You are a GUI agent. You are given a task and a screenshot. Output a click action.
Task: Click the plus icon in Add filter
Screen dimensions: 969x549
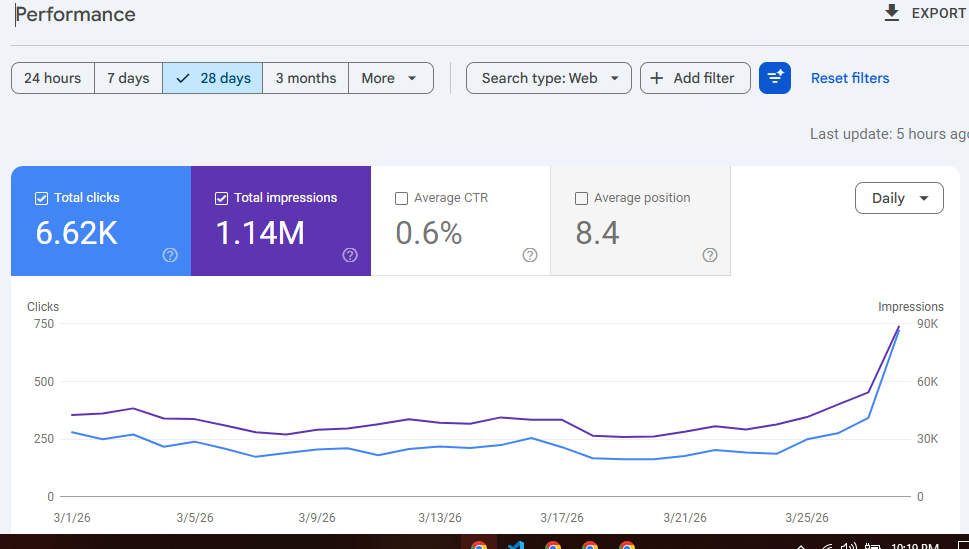tap(657, 78)
